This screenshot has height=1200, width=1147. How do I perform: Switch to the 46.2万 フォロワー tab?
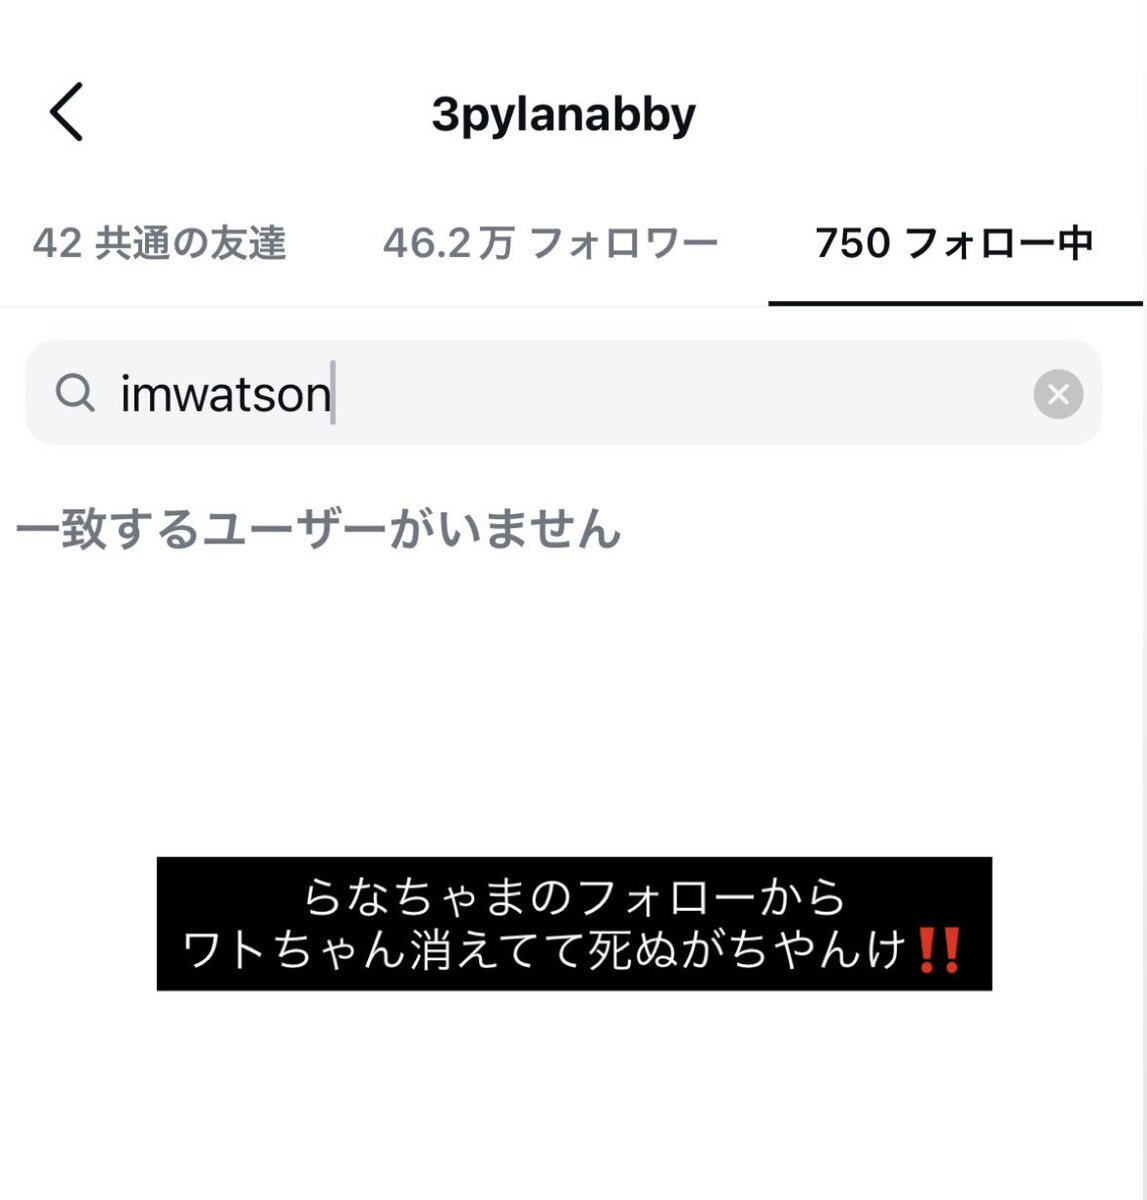(550, 243)
